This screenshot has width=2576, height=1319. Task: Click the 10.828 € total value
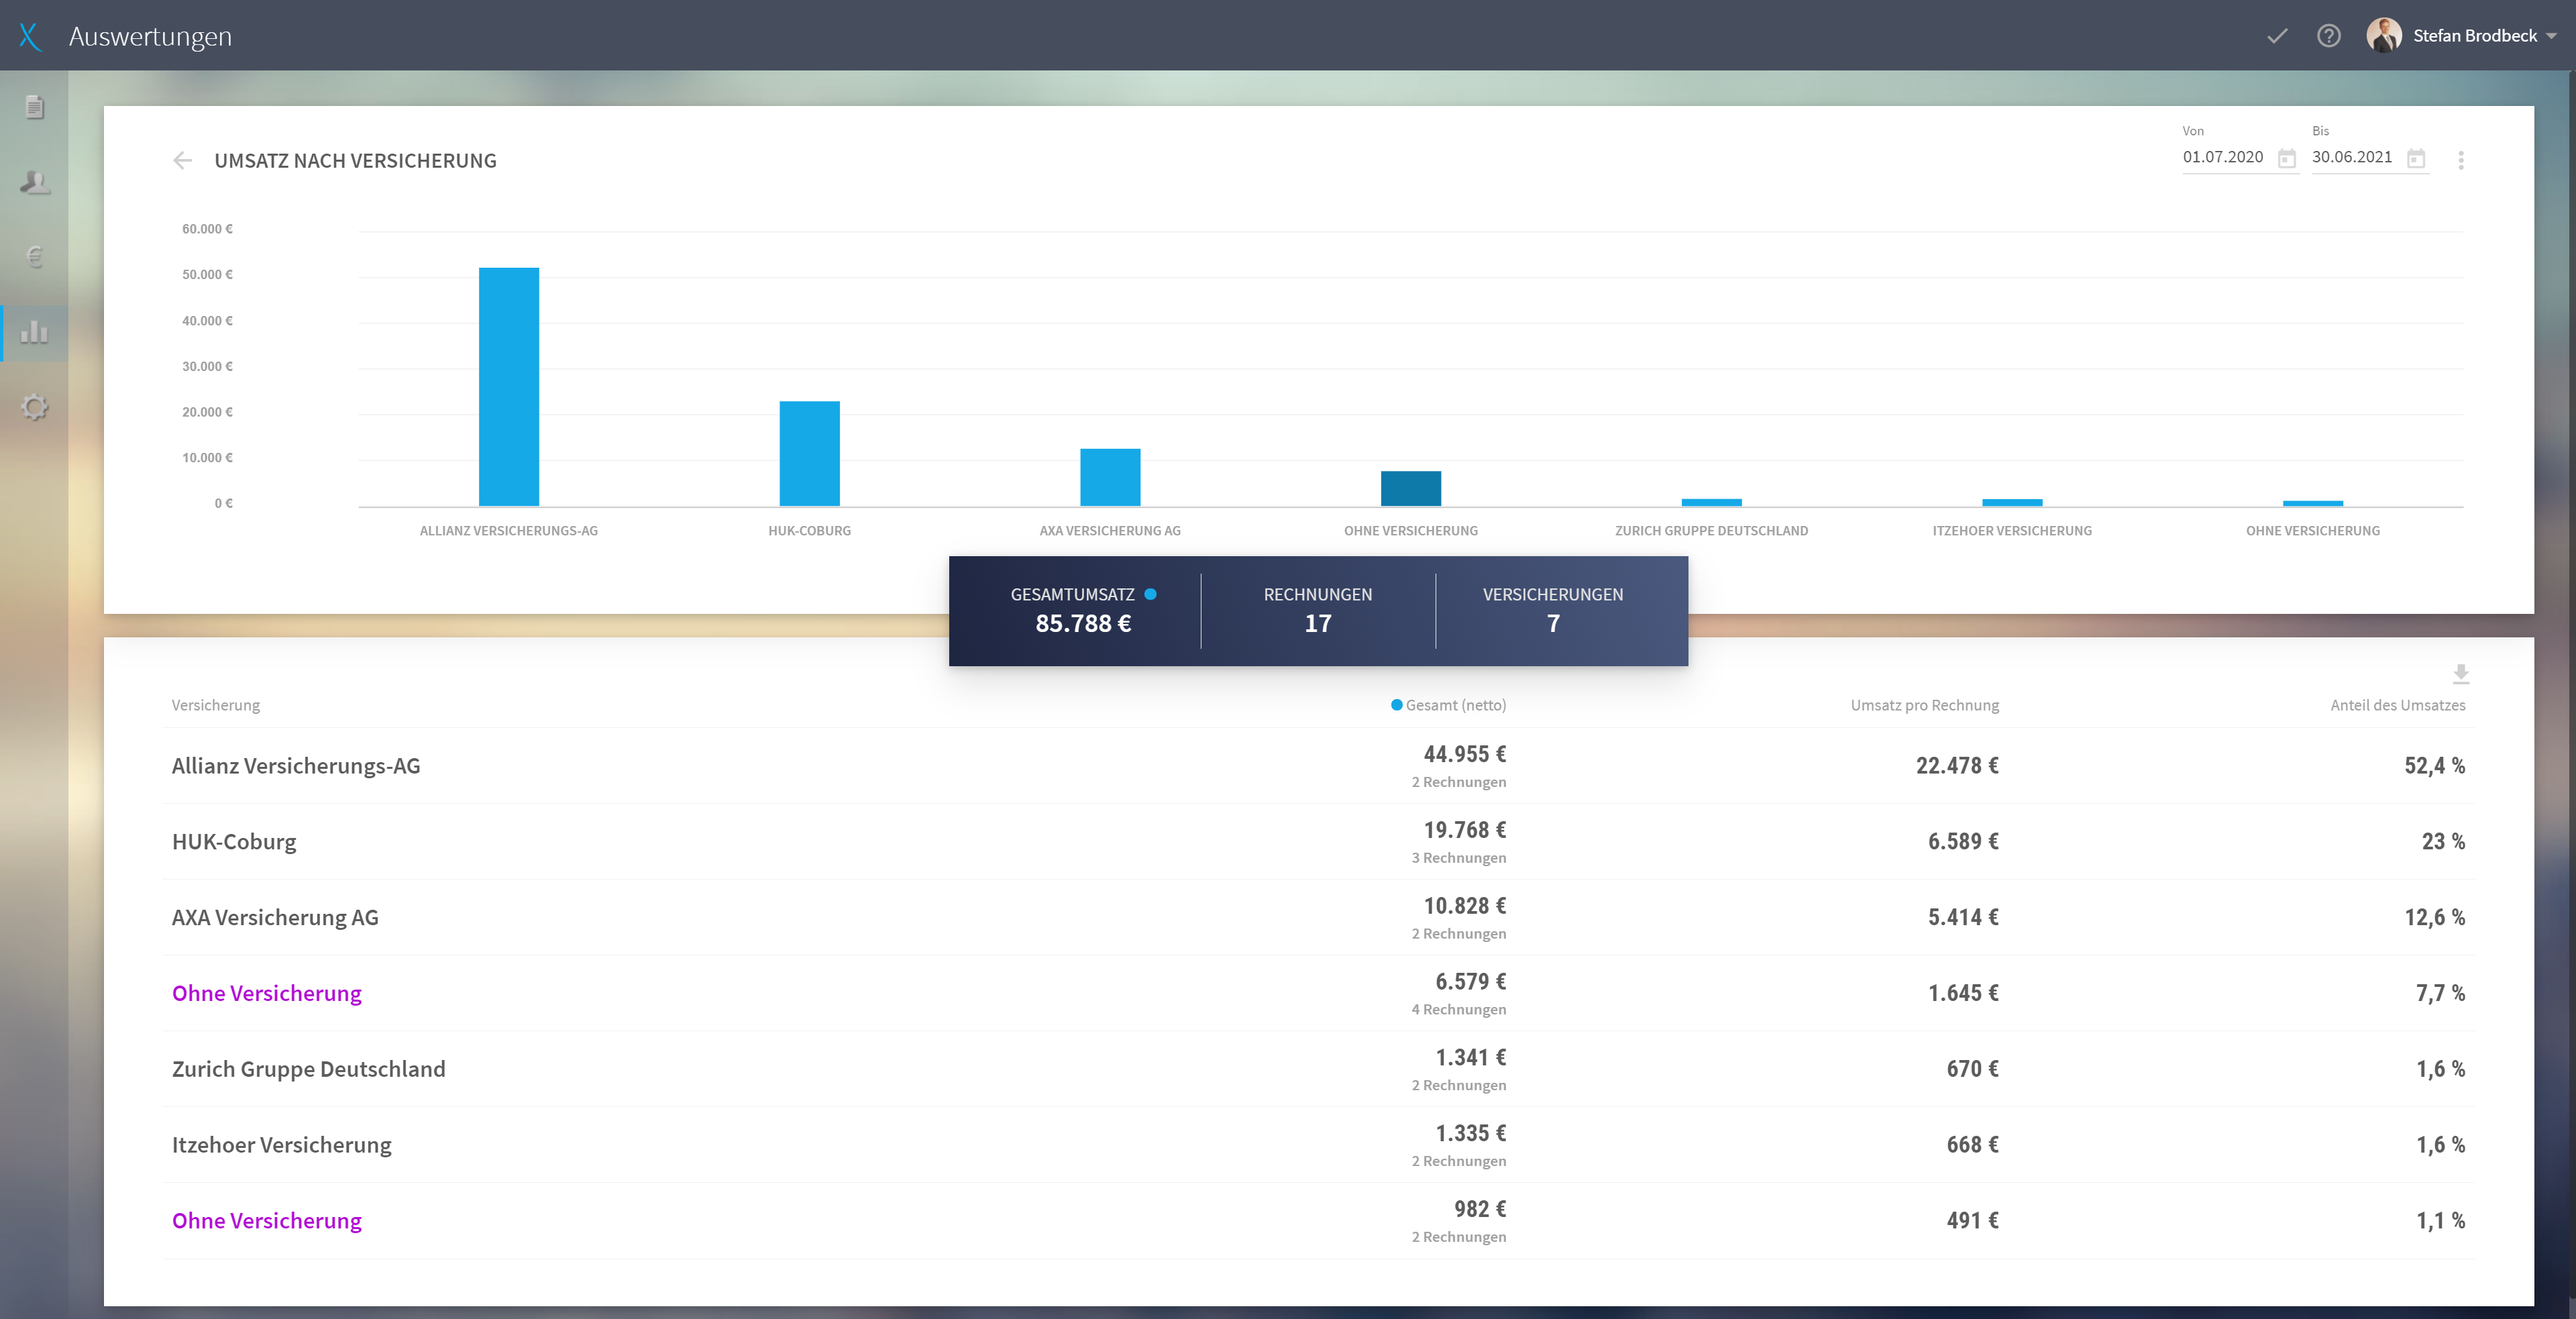click(1464, 906)
